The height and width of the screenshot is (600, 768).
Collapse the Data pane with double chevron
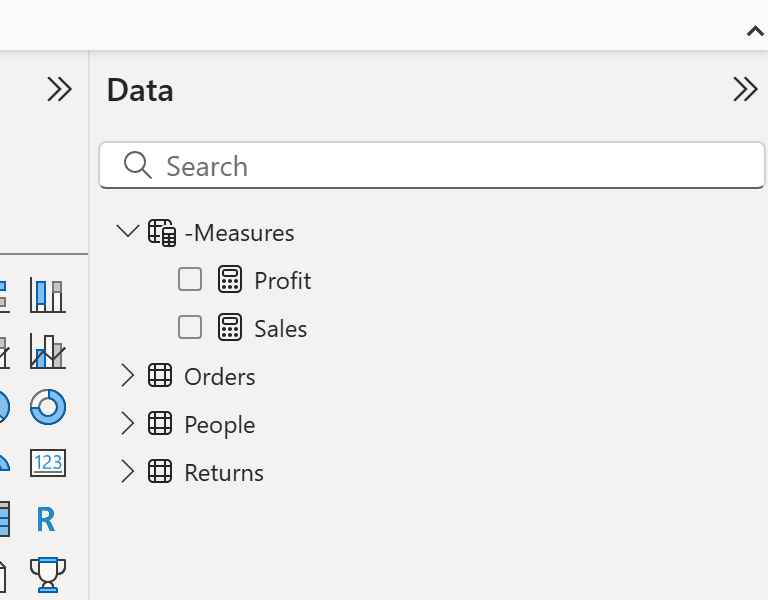click(745, 90)
